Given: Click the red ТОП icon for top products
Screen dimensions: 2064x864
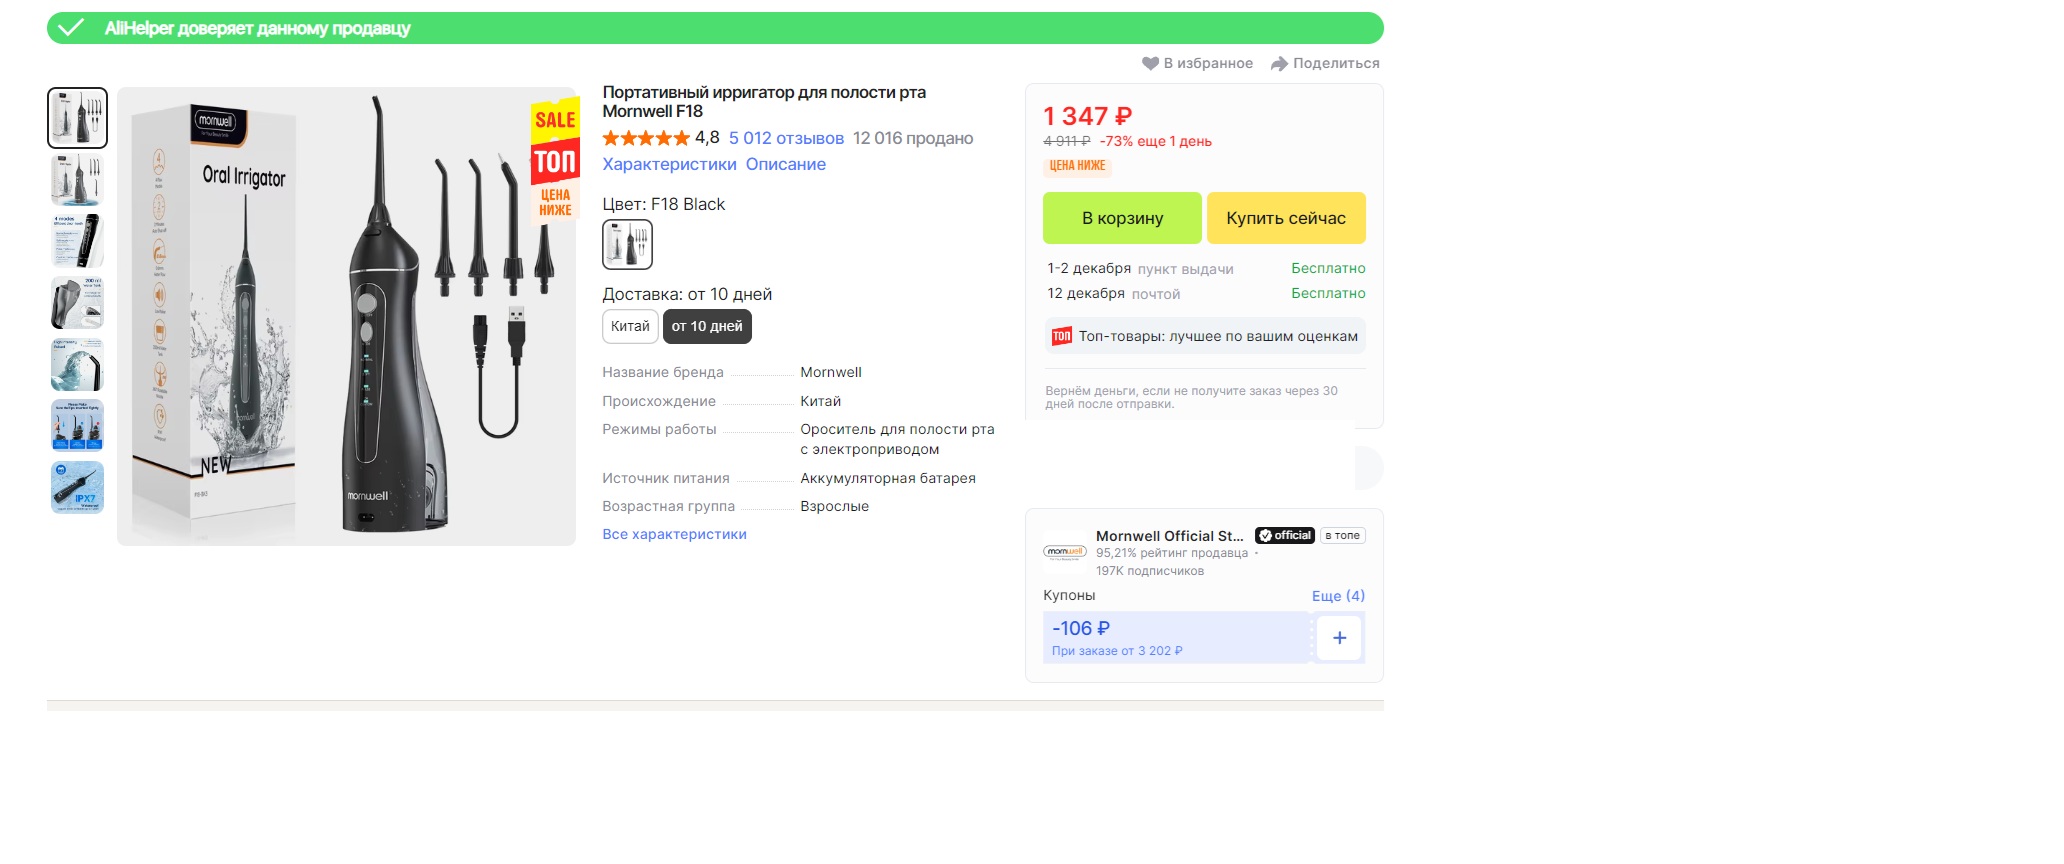Looking at the screenshot, I should (x=1061, y=336).
